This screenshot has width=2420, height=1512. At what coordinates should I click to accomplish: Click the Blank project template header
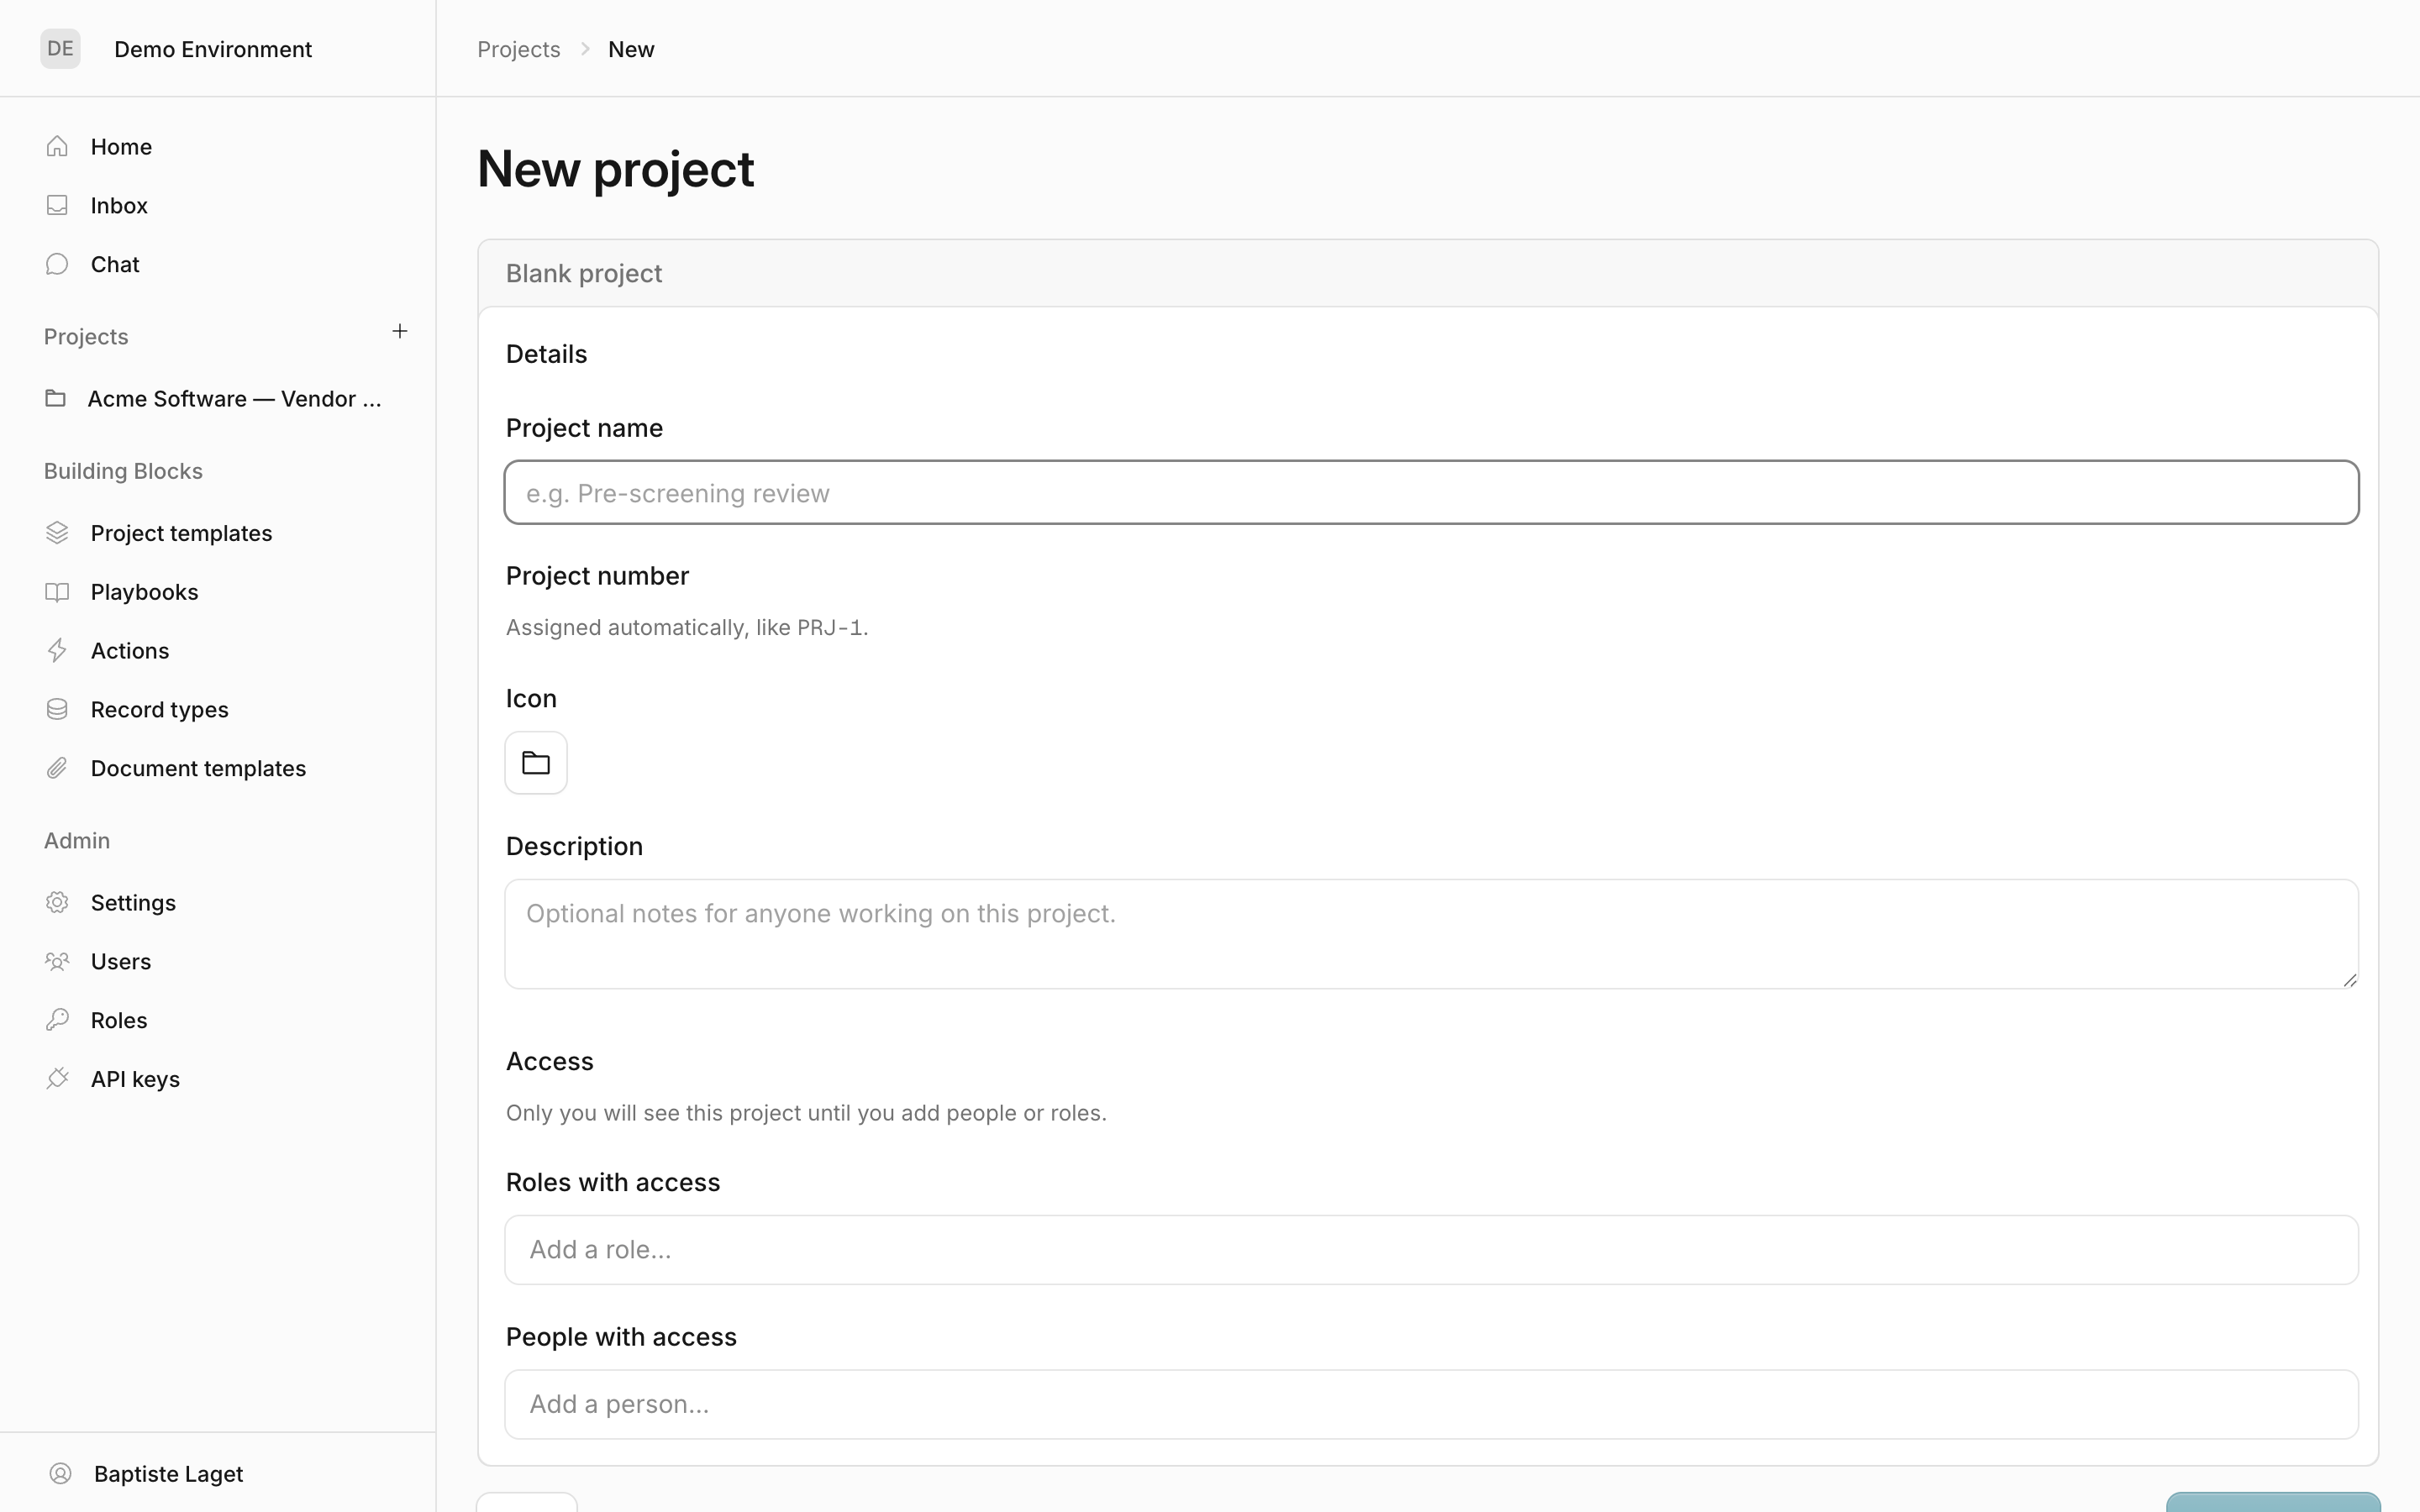(1428, 273)
